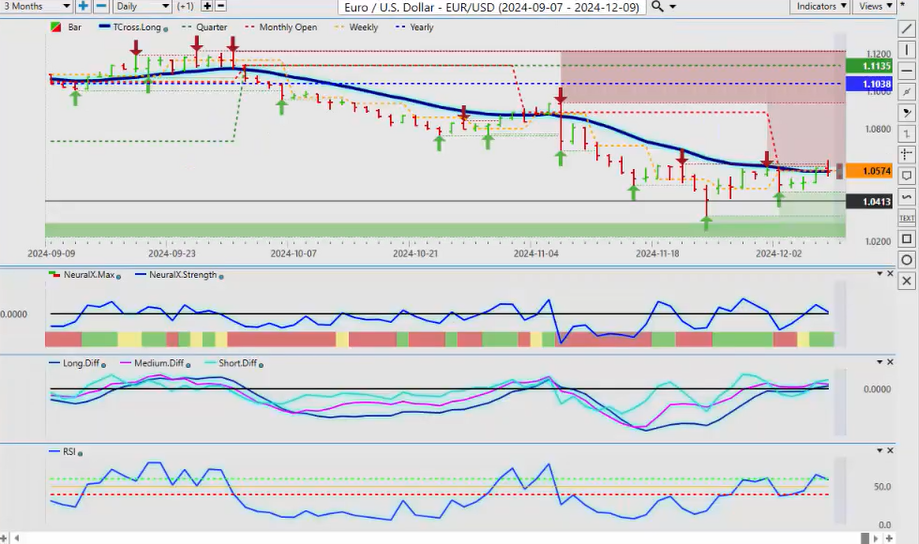Select the rectangle shape tool

pos(906,239)
